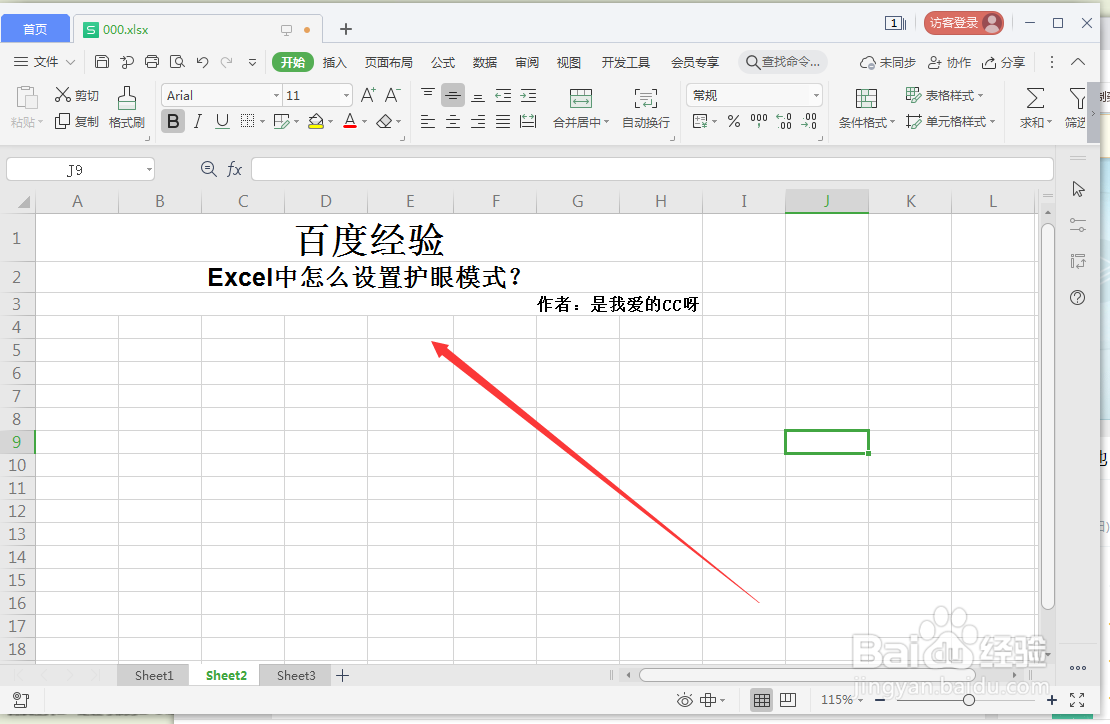1110x724 pixels.
Task: Toggle Bold formatting
Action: [x=173, y=122]
